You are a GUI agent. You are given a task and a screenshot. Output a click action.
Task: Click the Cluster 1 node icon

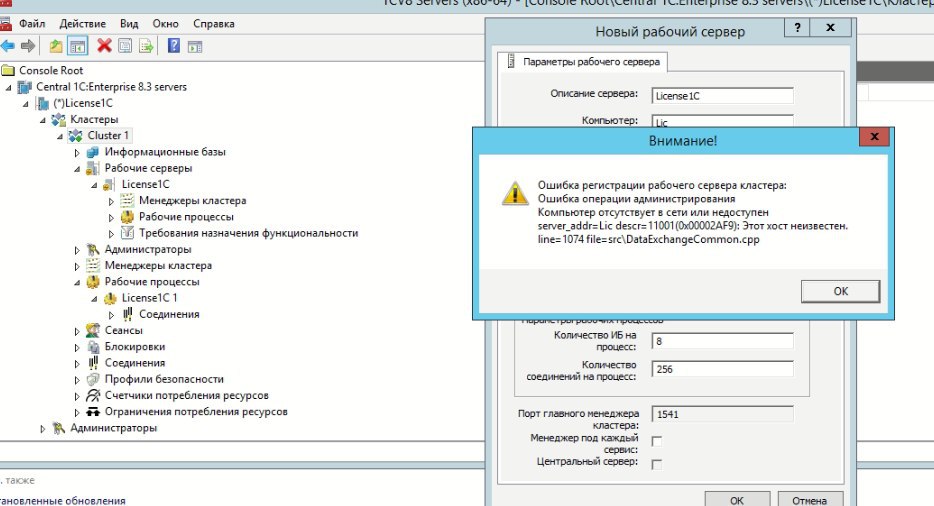tap(76, 136)
